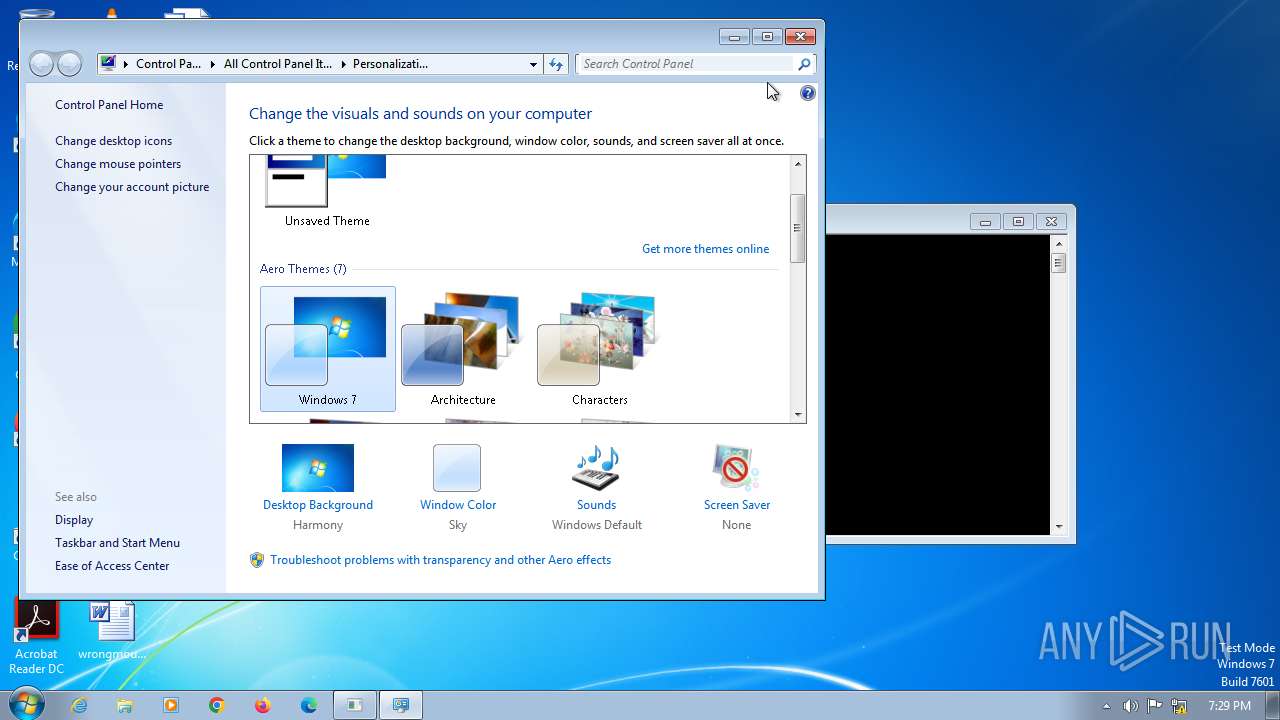Click Change your account picture
The width and height of the screenshot is (1280, 720).
pyautogui.click(x=132, y=187)
